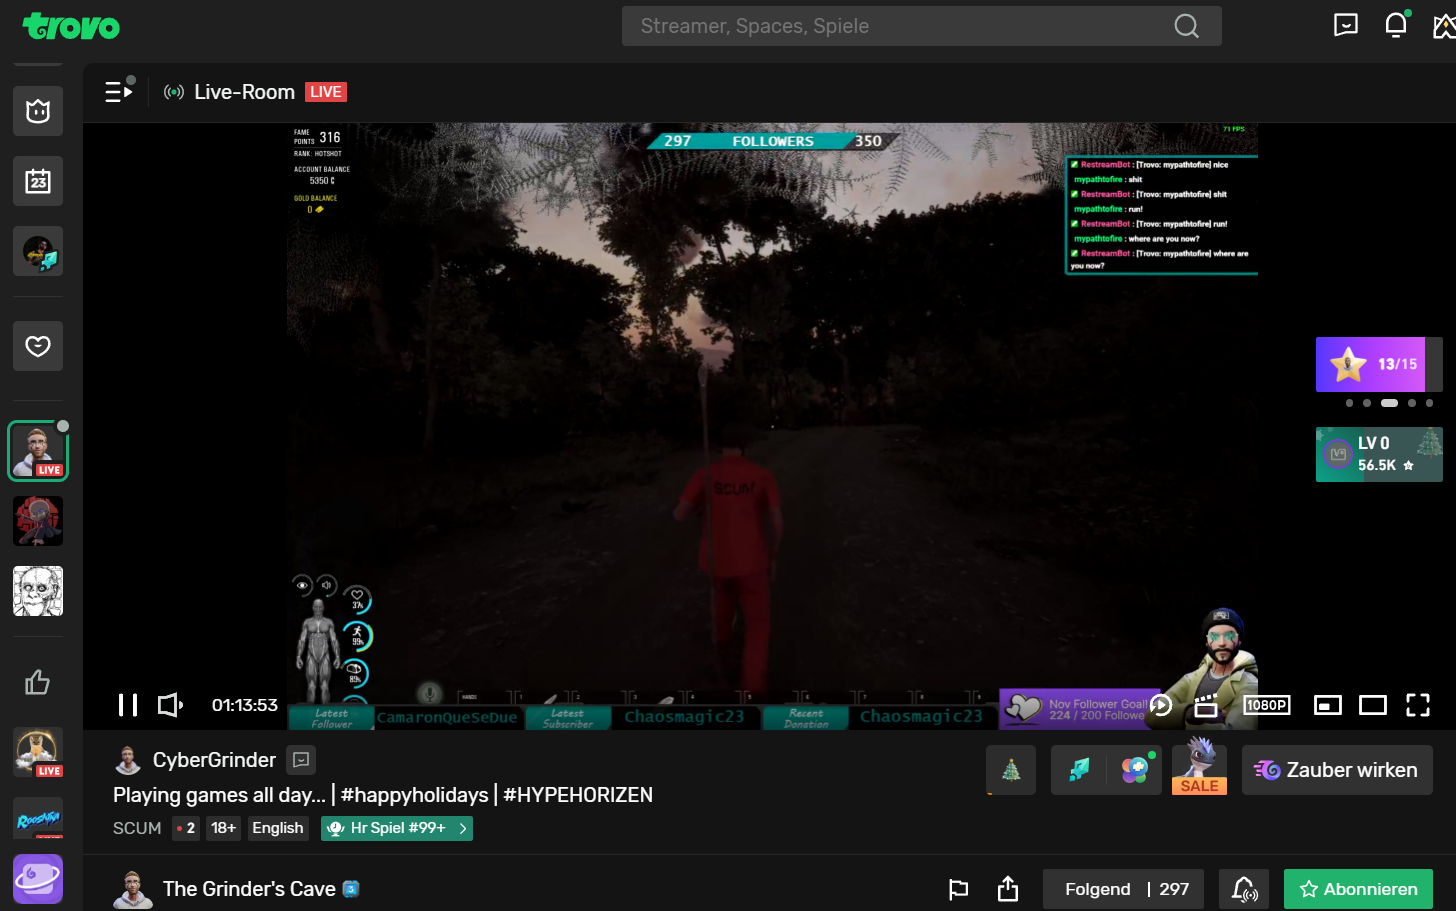Open the sketched skull avatar channel in the sidebar
The image size is (1456, 911).
click(x=38, y=591)
